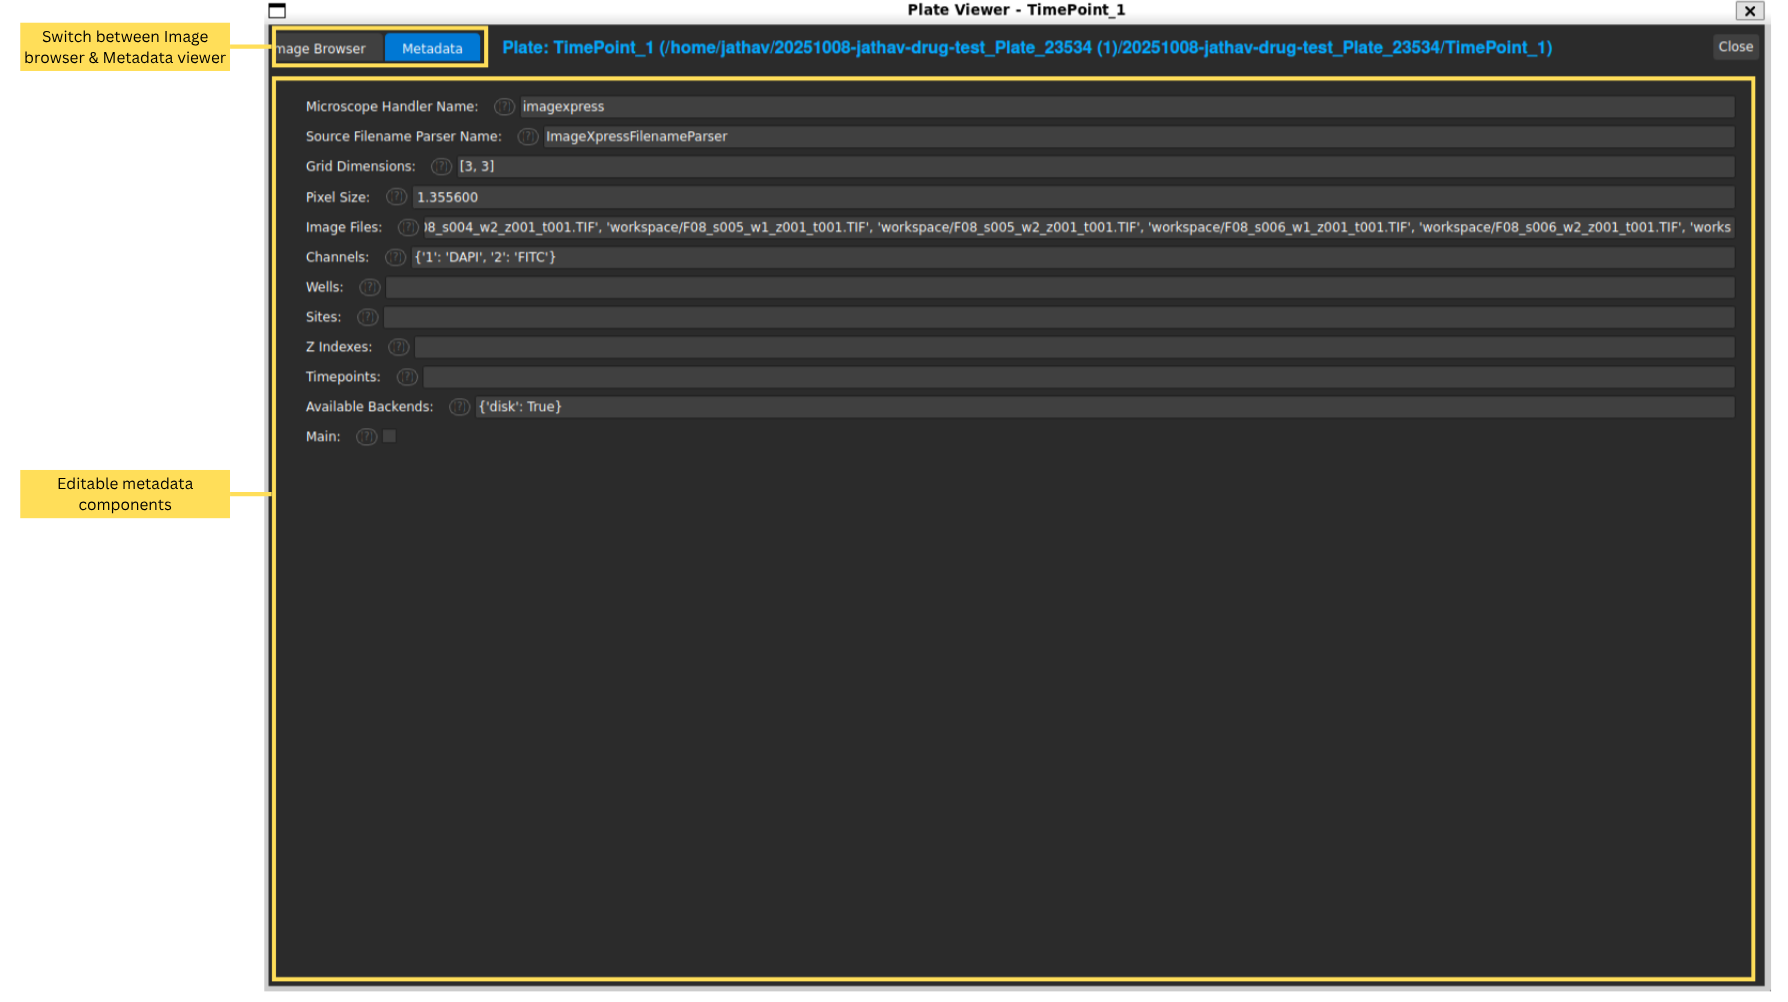
Task: Close the Plate Viewer window with X
Action: pos(1749,11)
